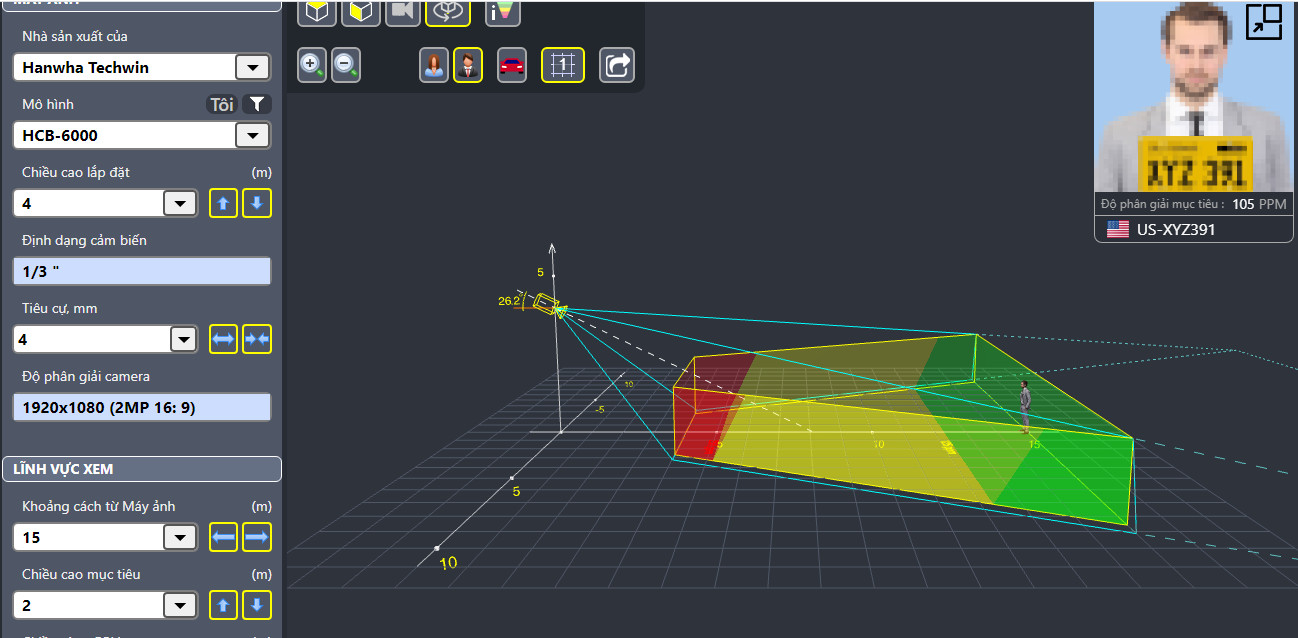
Task: Click the zoom in magnifier icon
Action: click(312, 66)
